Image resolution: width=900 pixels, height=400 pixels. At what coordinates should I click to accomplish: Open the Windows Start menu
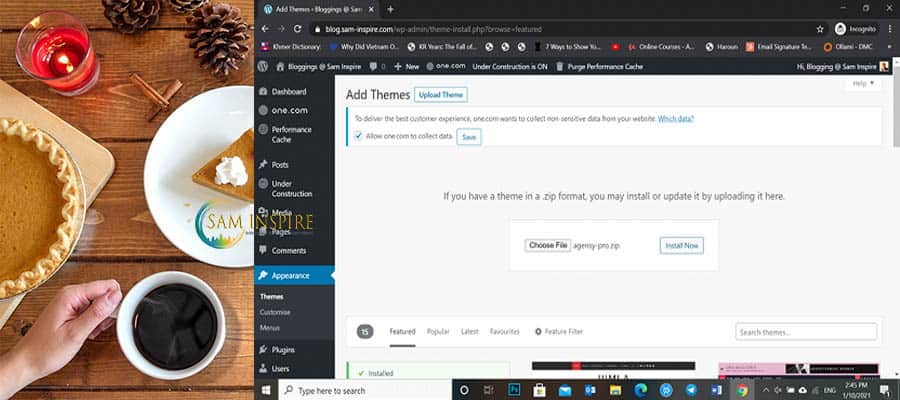tap(266, 390)
